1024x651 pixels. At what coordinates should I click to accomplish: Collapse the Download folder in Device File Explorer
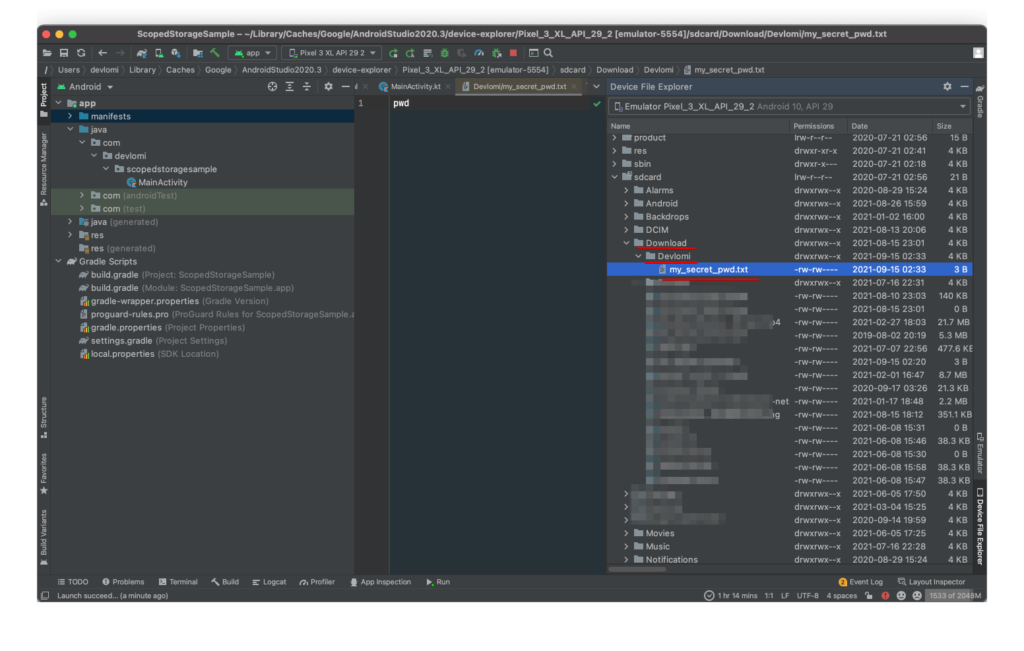(626, 242)
